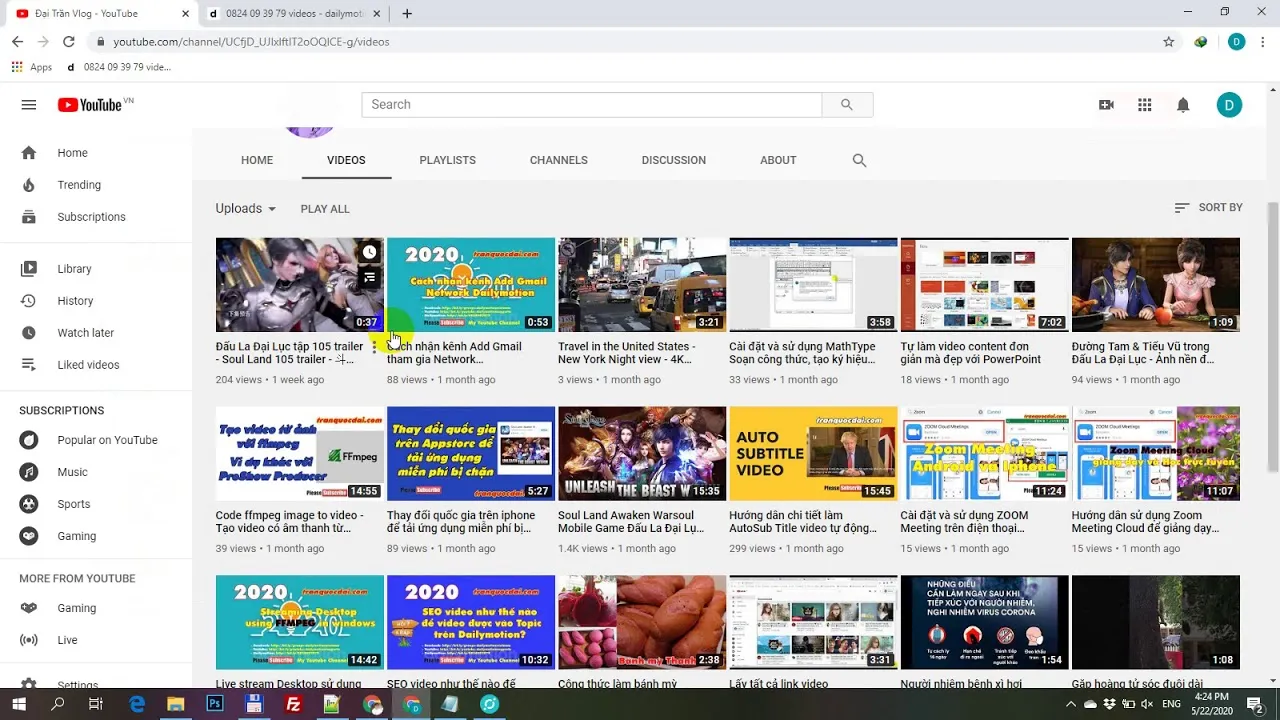The height and width of the screenshot is (720, 1280).
Task: Open Photoshop from the taskbar
Action: (x=215, y=704)
